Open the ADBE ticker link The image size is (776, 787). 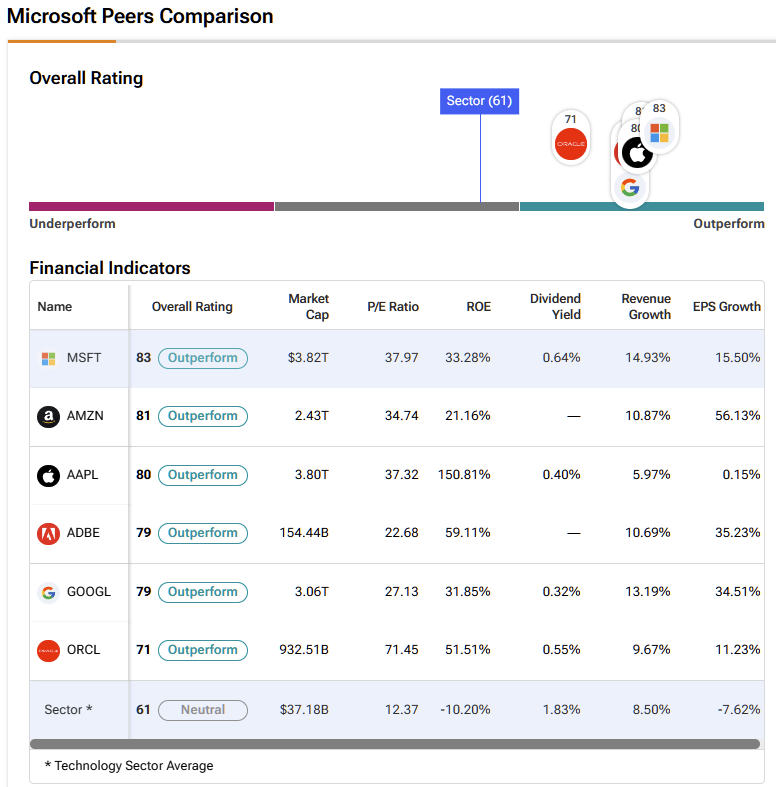click(x=83, y=533)
